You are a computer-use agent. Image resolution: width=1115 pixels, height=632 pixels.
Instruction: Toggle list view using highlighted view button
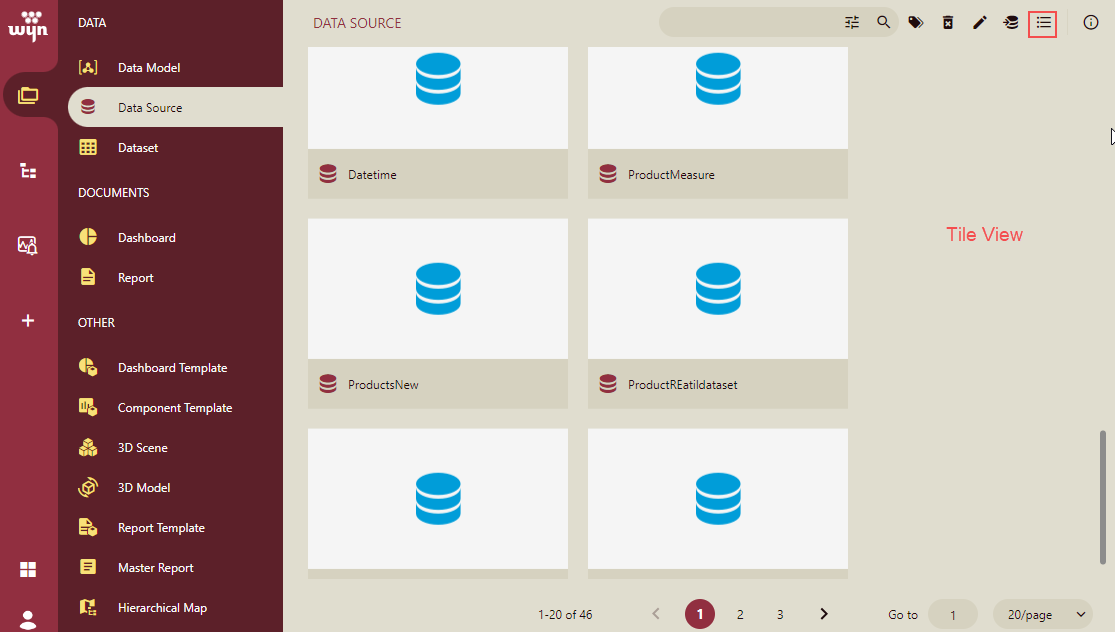pyautogui.click(x=1043, y=22)
